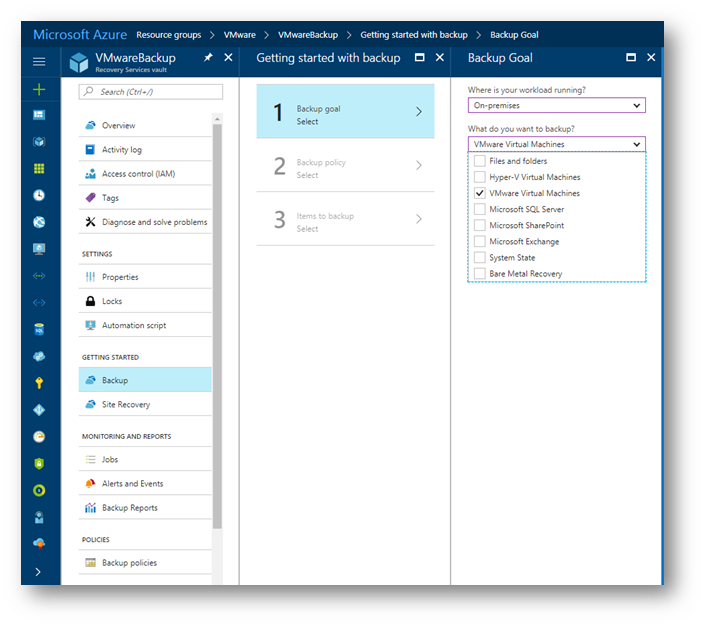Expand the left sidebar with bottom chevron

(x=39, y=571)
